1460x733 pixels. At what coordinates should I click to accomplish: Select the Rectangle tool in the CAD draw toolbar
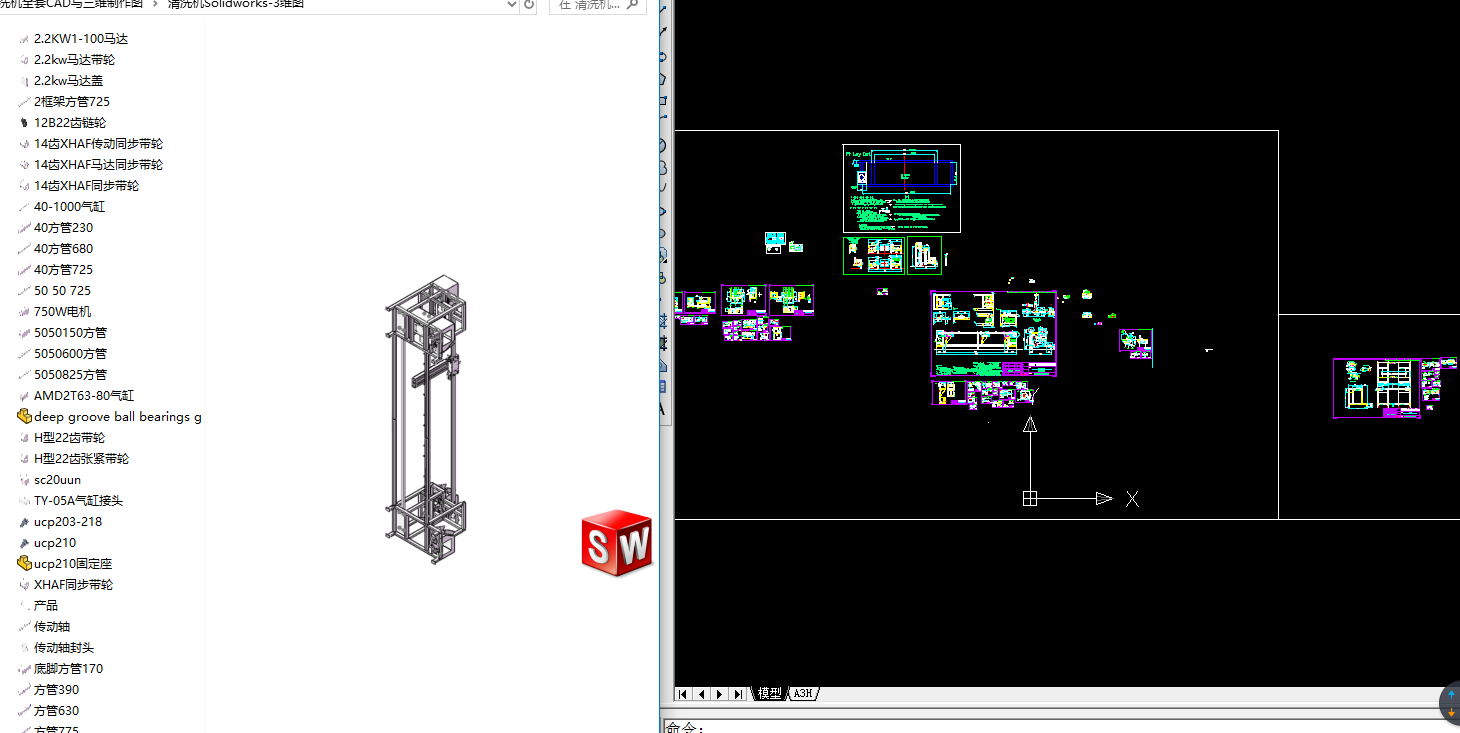tap(662, 100)
